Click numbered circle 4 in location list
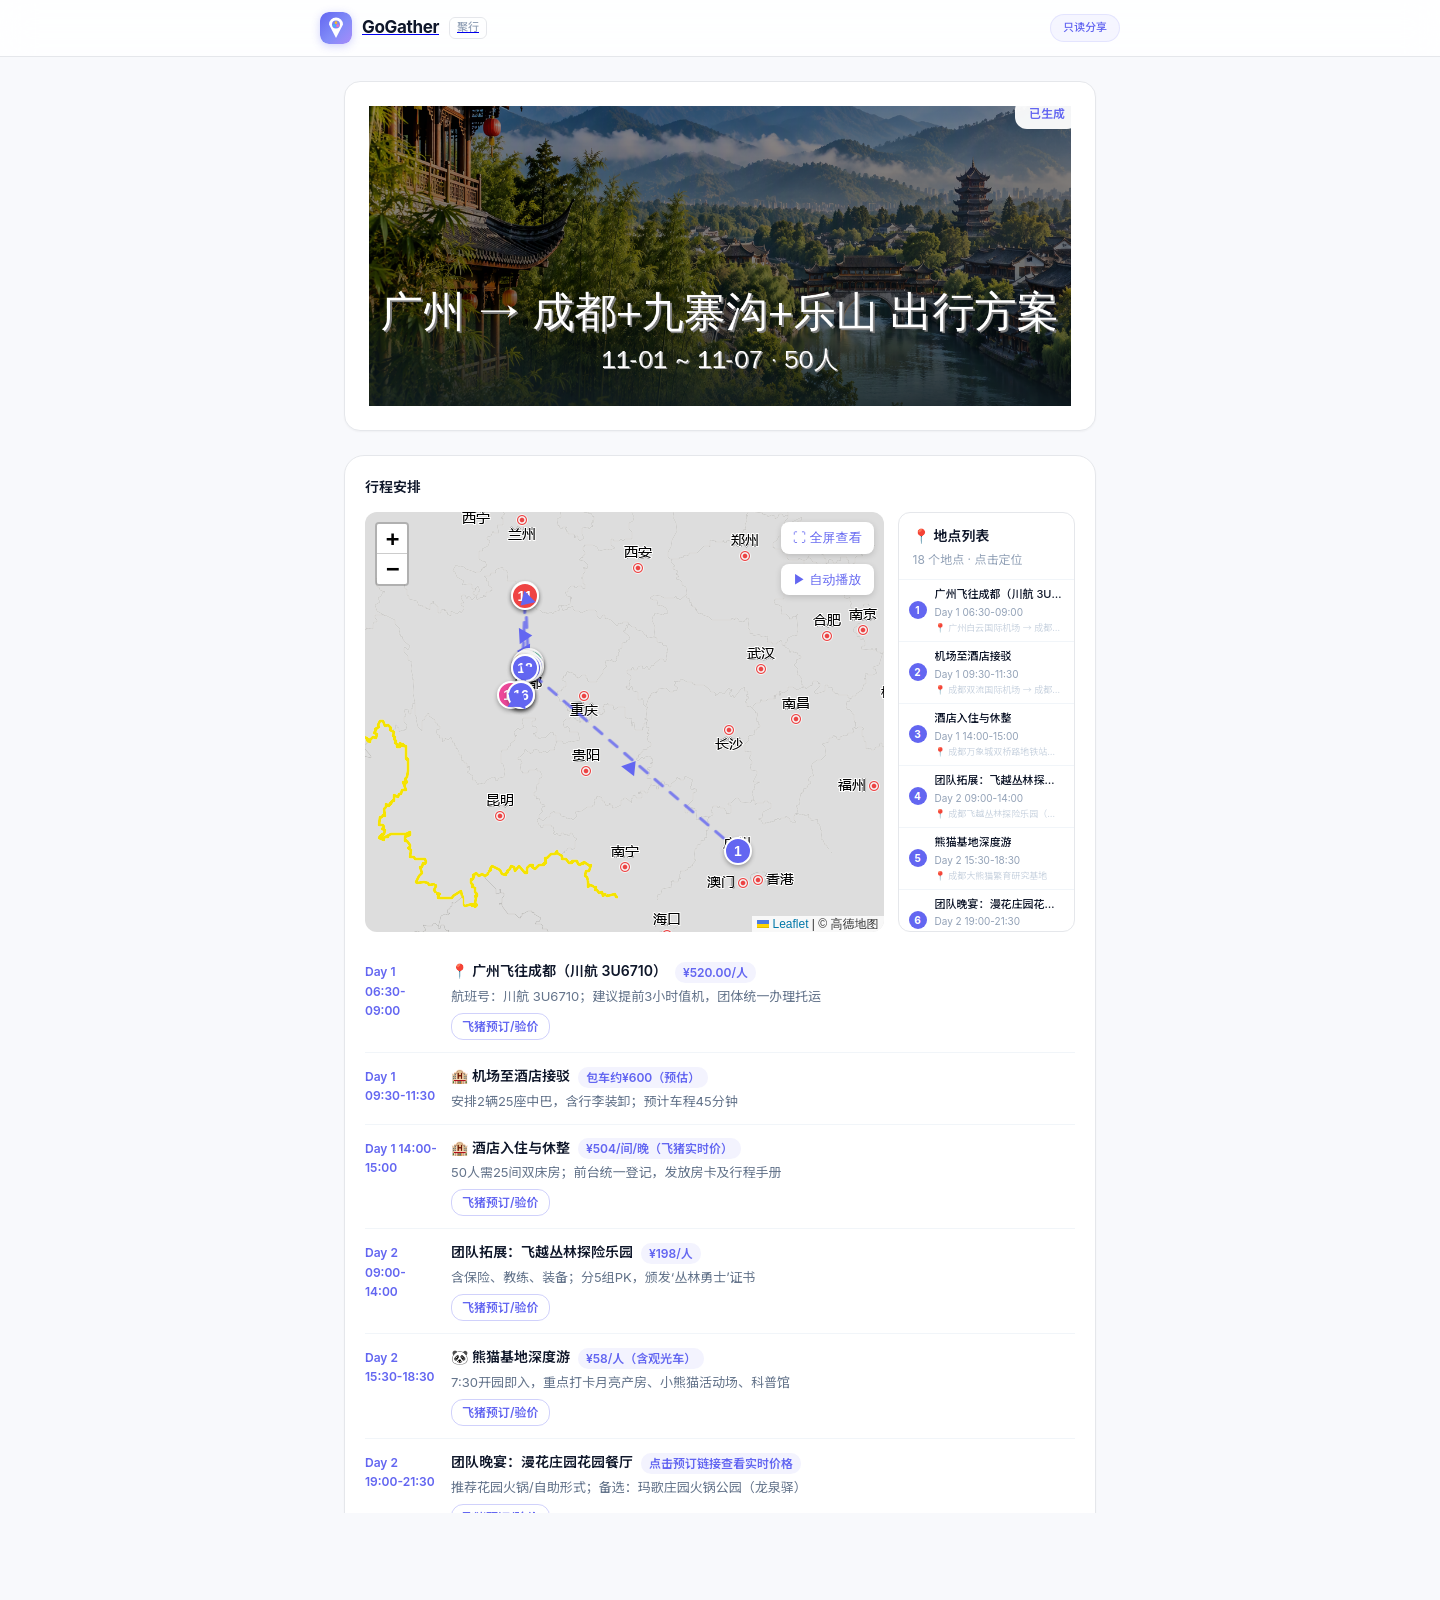The height and width of the screenshot is (1600, 1440). tap(918, 796)
